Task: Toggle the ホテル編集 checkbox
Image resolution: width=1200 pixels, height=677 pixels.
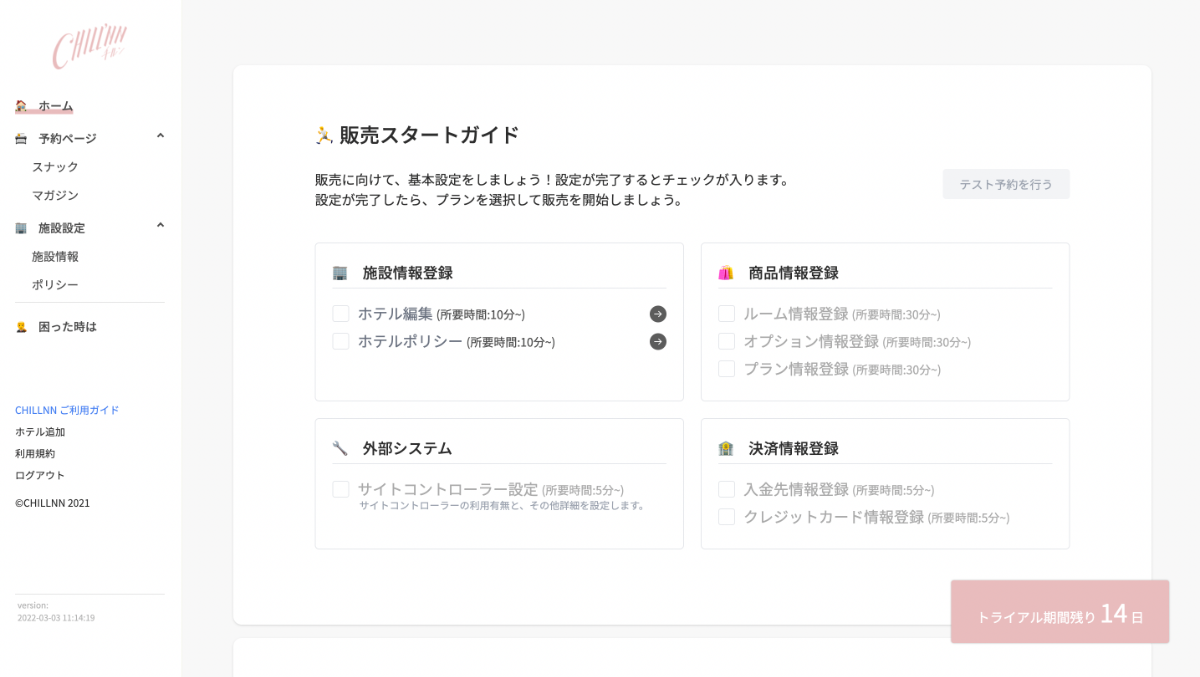Action: click(x=341, y=314)
